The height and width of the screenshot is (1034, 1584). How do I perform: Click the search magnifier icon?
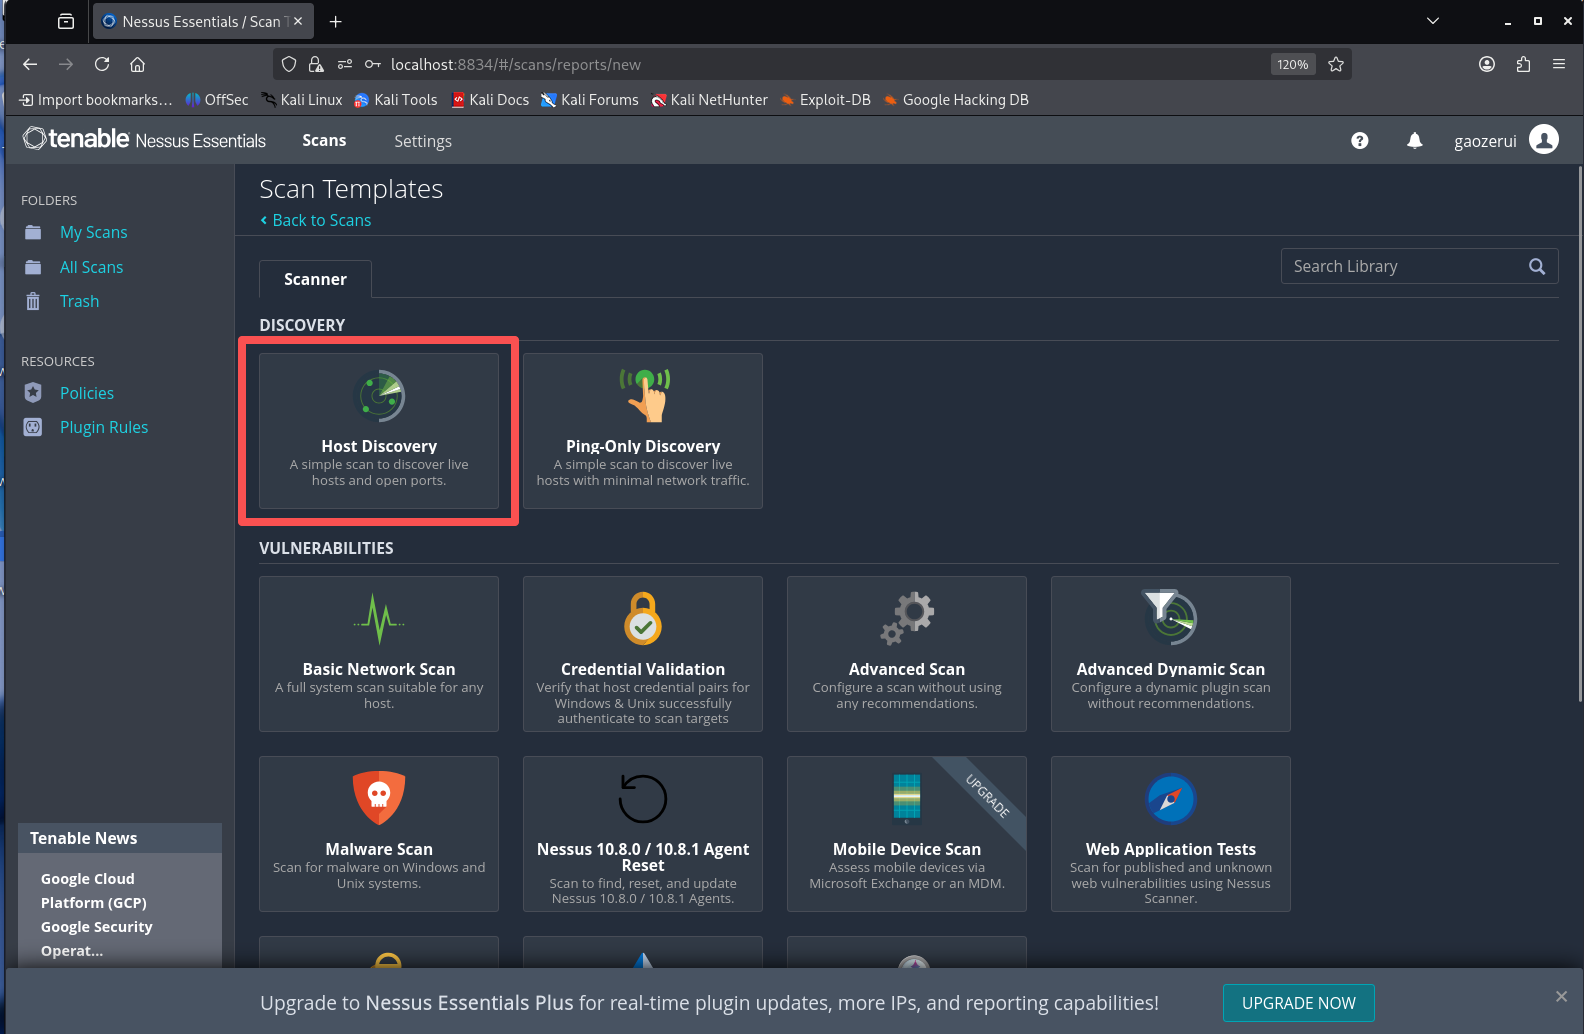pos(1537,266)
